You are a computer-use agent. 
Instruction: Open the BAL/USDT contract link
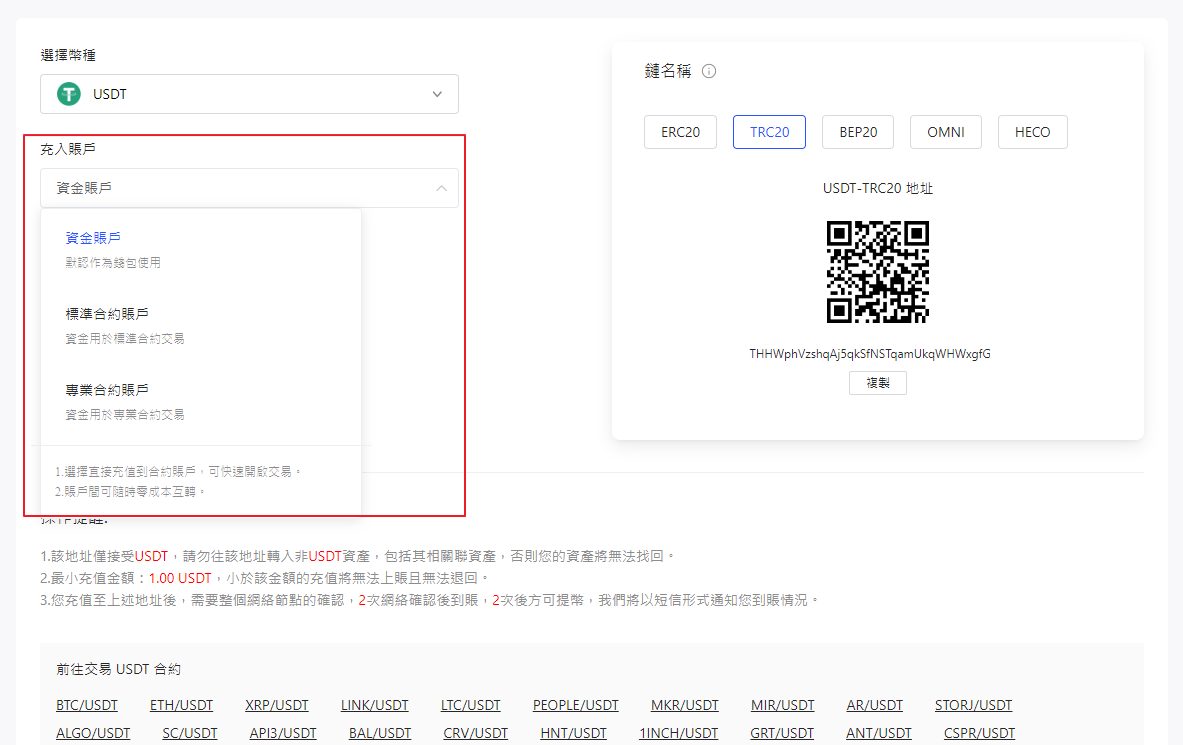coord(379,733)
